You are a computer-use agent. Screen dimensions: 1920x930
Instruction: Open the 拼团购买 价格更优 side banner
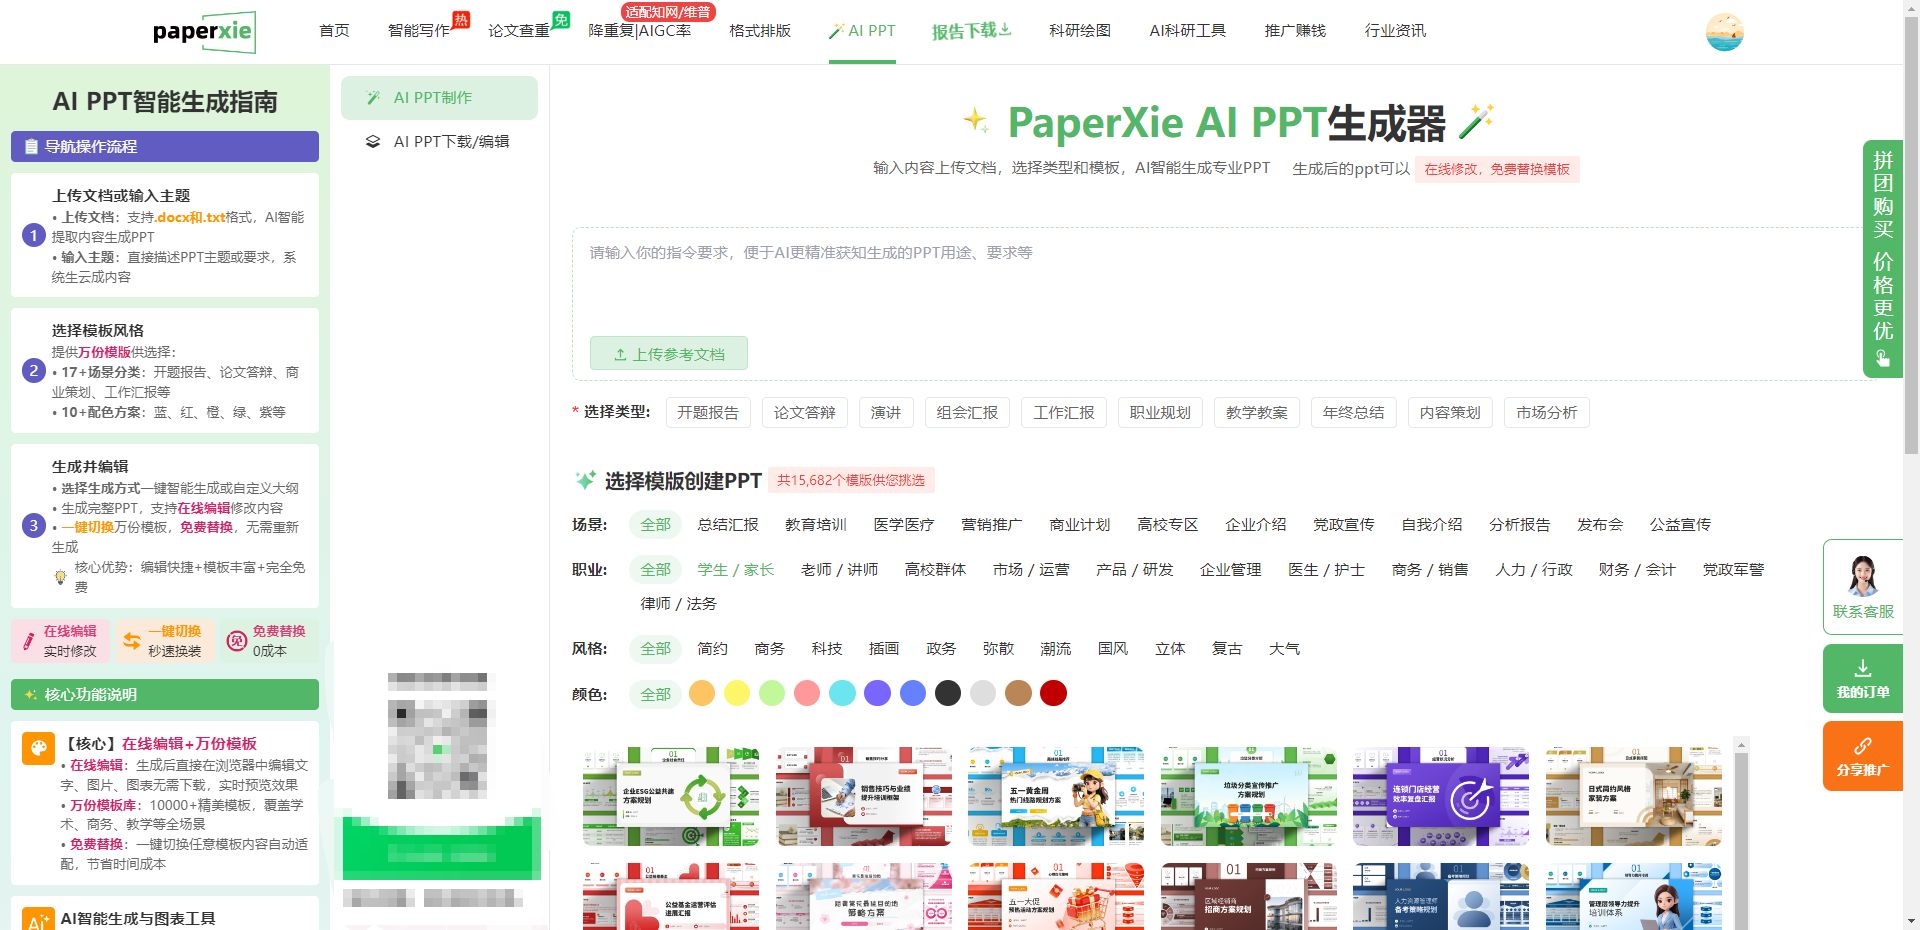coord(1883,258)
